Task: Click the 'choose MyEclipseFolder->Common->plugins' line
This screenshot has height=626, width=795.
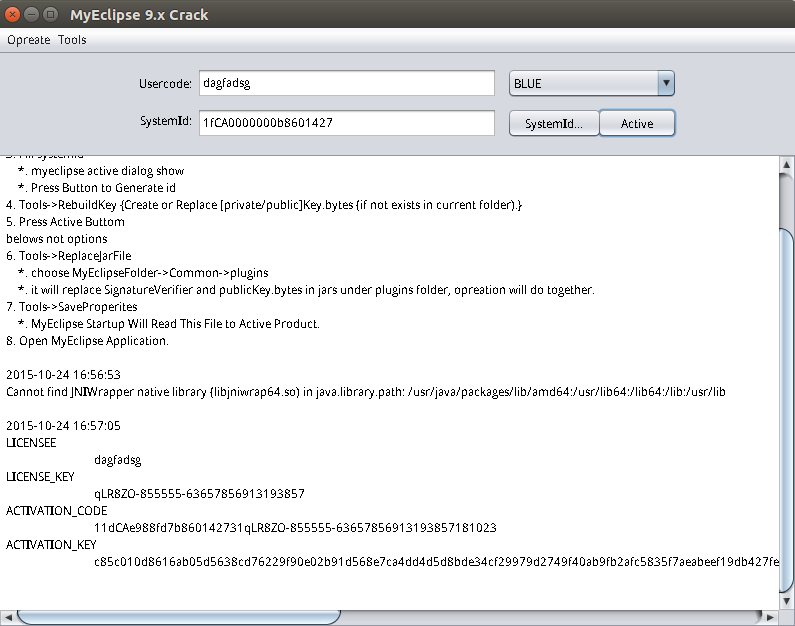Action: 143,273
